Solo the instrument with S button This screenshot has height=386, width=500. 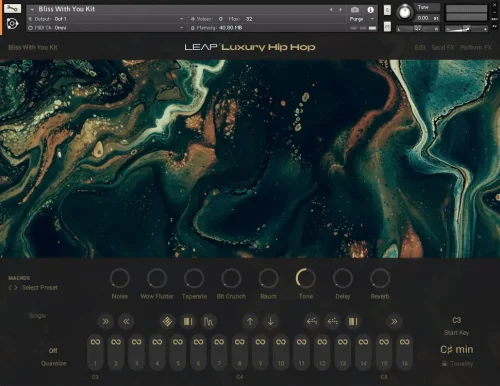click(387, 10)
